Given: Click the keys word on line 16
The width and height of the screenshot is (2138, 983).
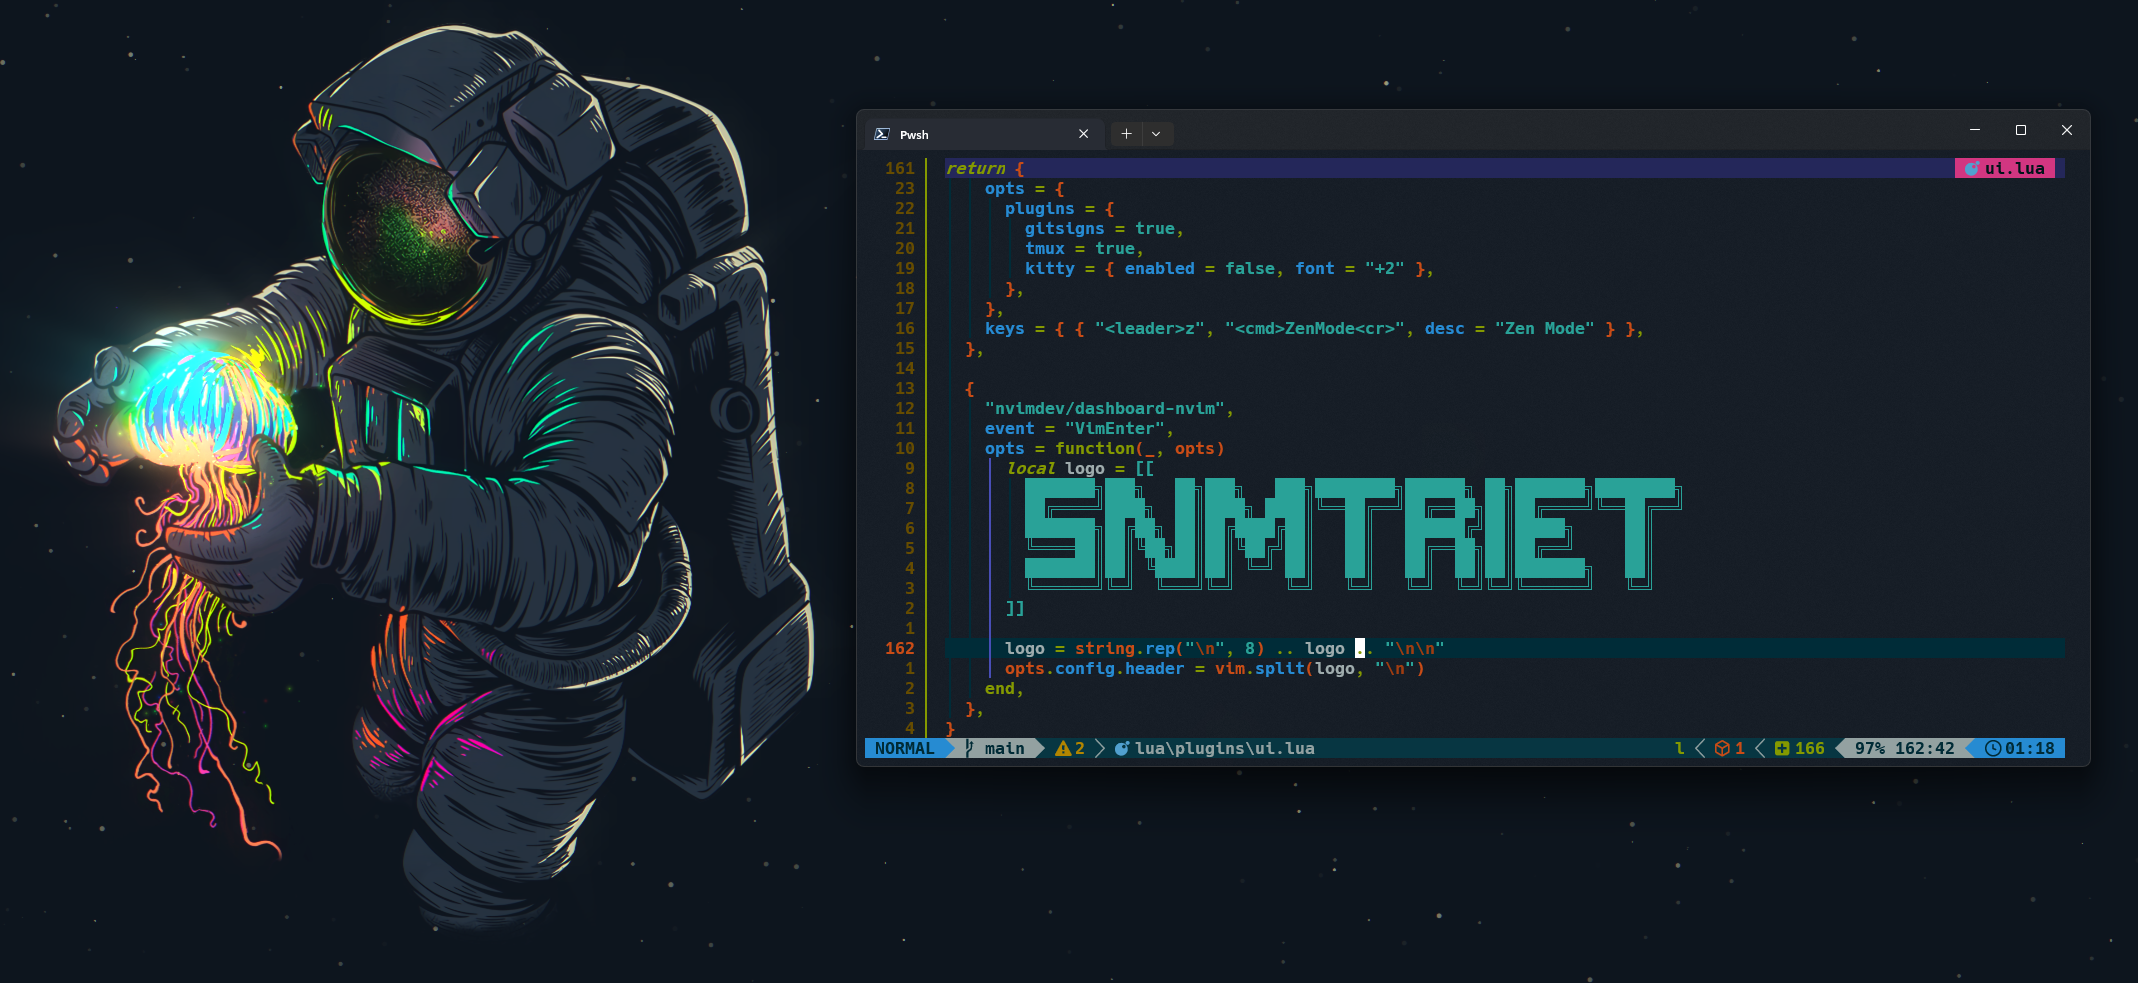Looking at the screenshot, I should point(1004,328).
